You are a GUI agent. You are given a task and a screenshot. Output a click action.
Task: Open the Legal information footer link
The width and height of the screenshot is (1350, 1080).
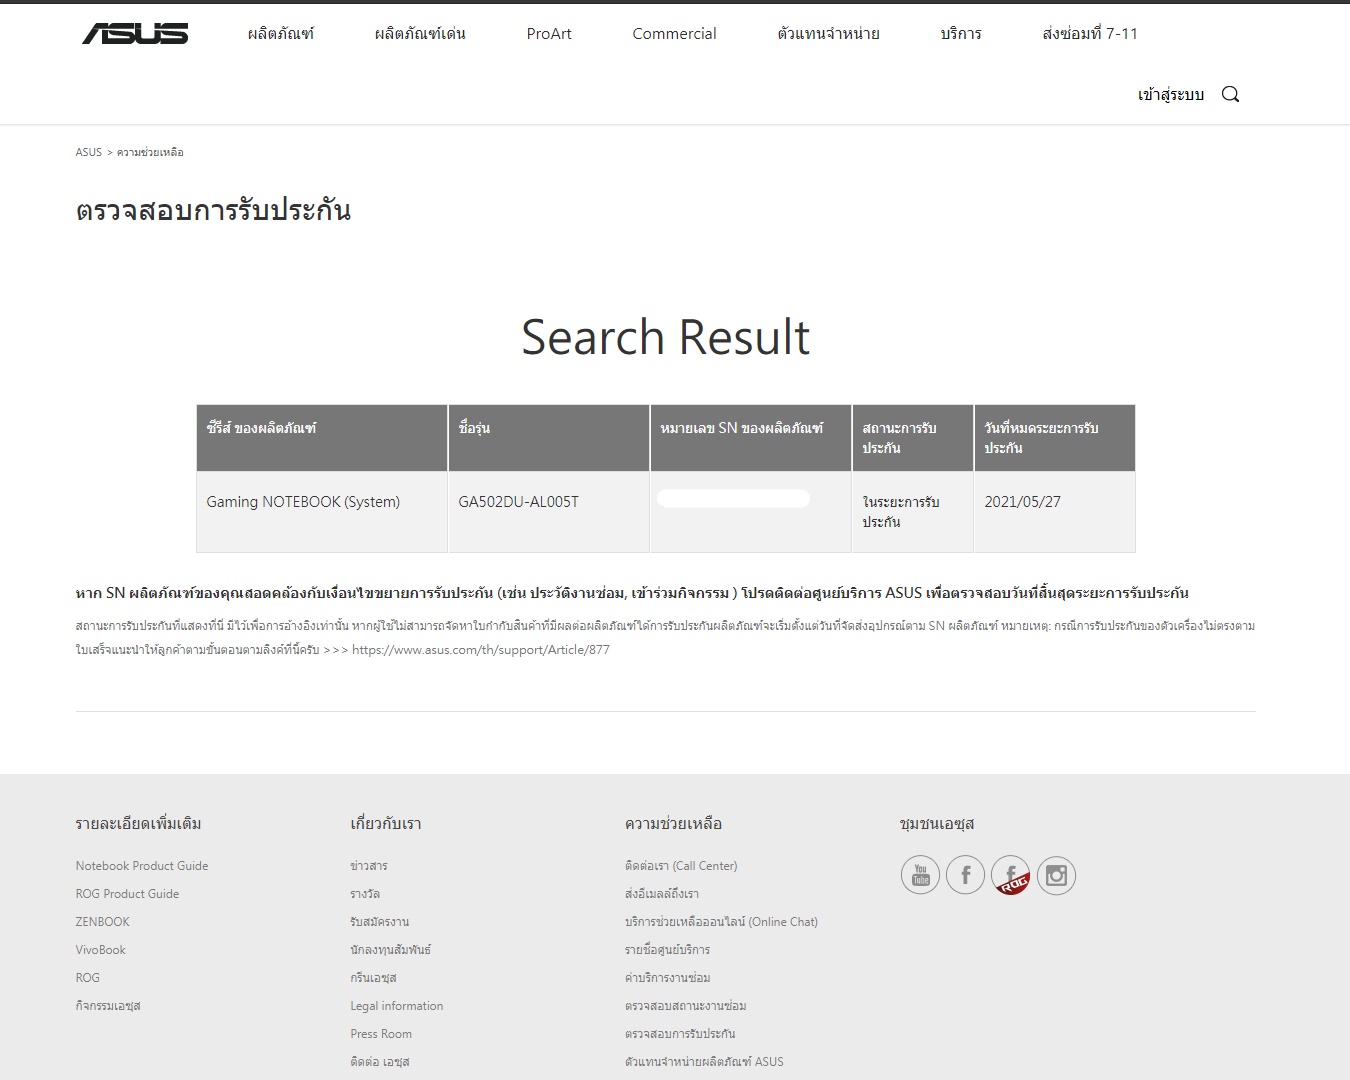(x=397, y=1006)
